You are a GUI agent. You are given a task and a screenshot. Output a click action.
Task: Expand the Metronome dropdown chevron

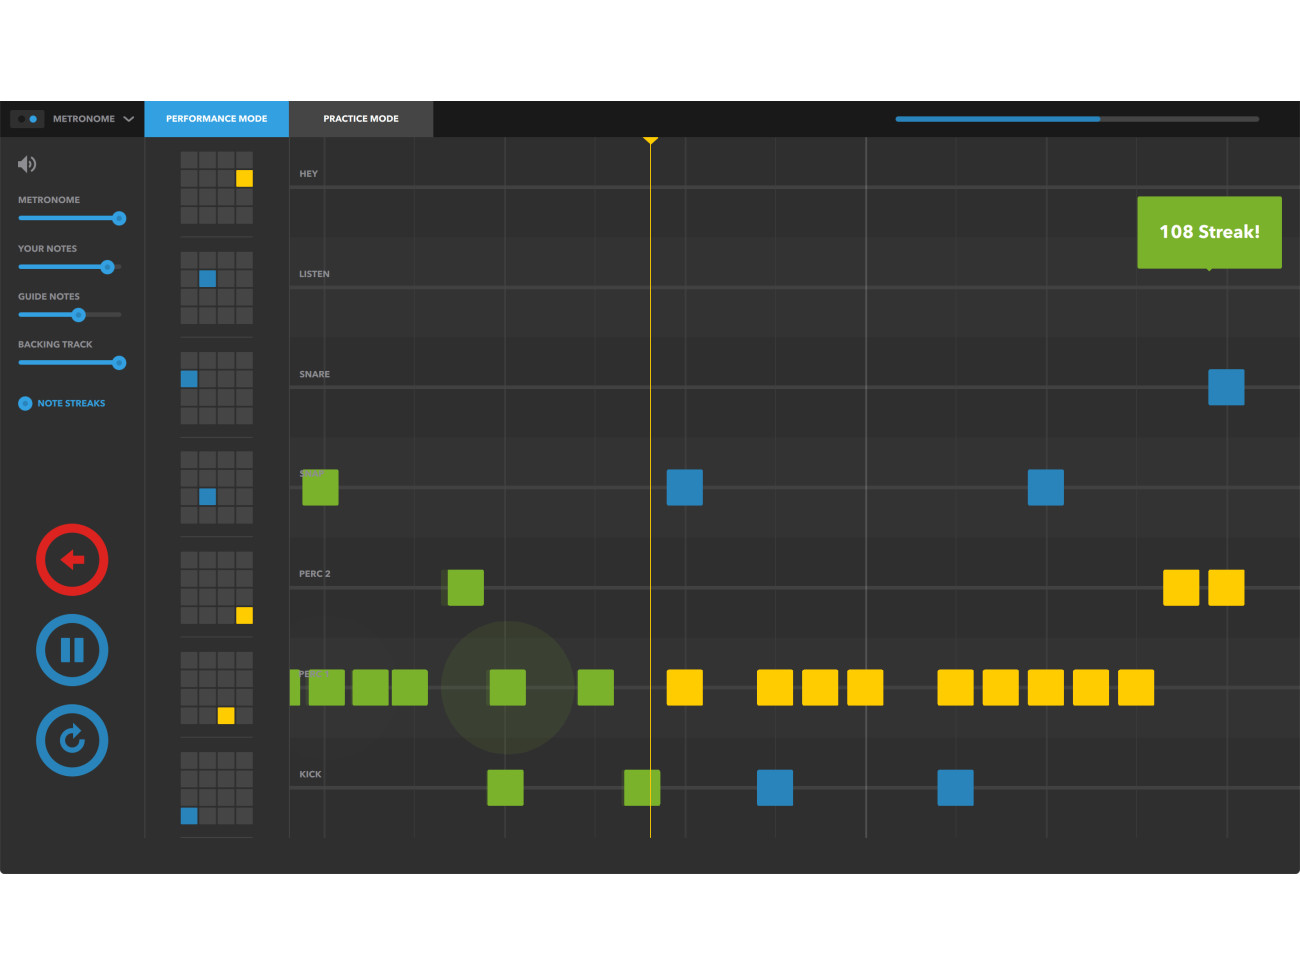129,119
